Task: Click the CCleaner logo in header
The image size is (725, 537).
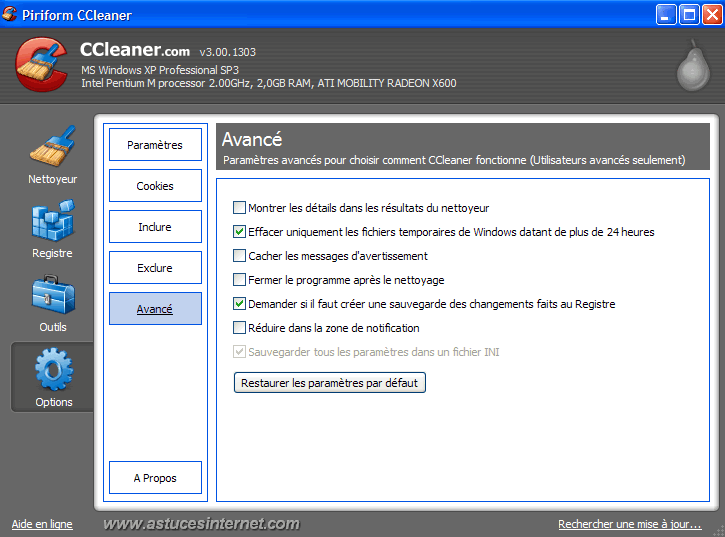Action: tap(42, 65)
